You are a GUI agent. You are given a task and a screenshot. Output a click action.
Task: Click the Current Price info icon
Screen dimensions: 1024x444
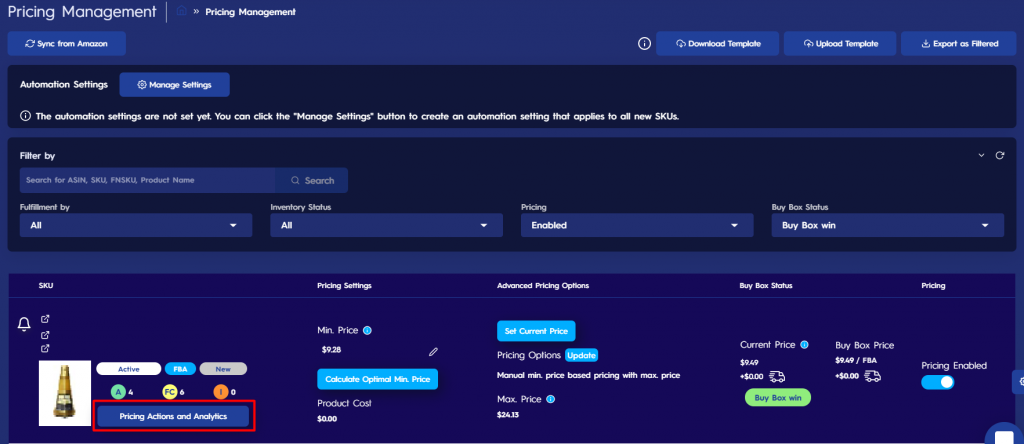pyautogui.click(x=805, y=344)
